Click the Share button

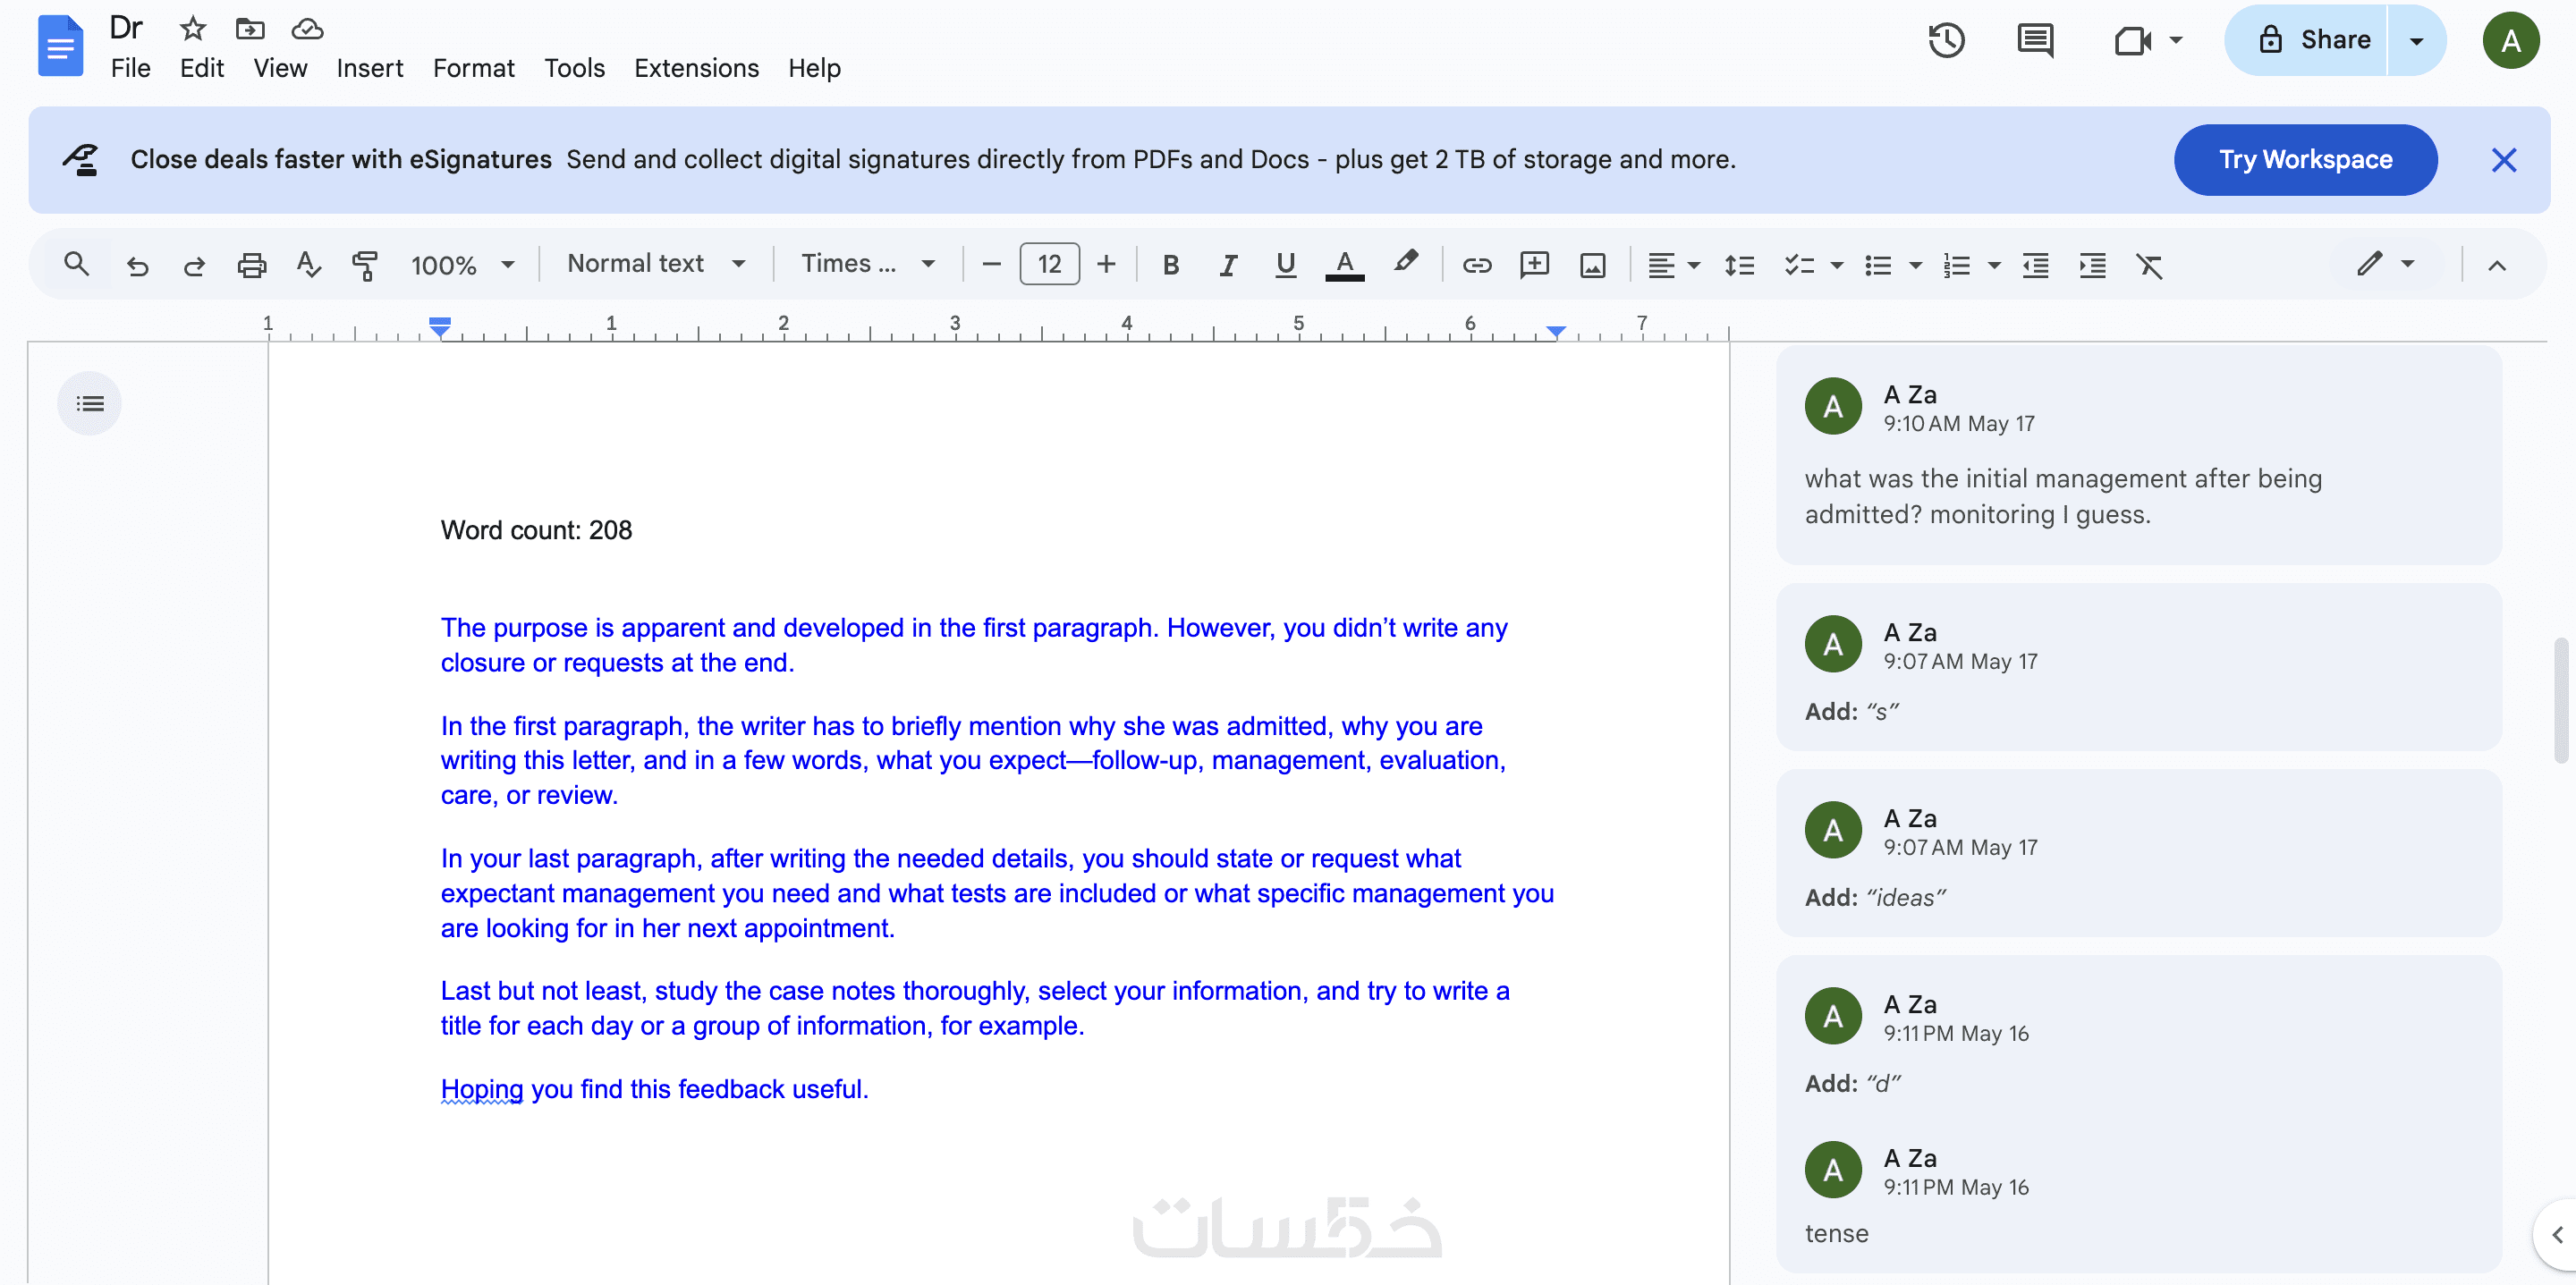click(2312, 40)
